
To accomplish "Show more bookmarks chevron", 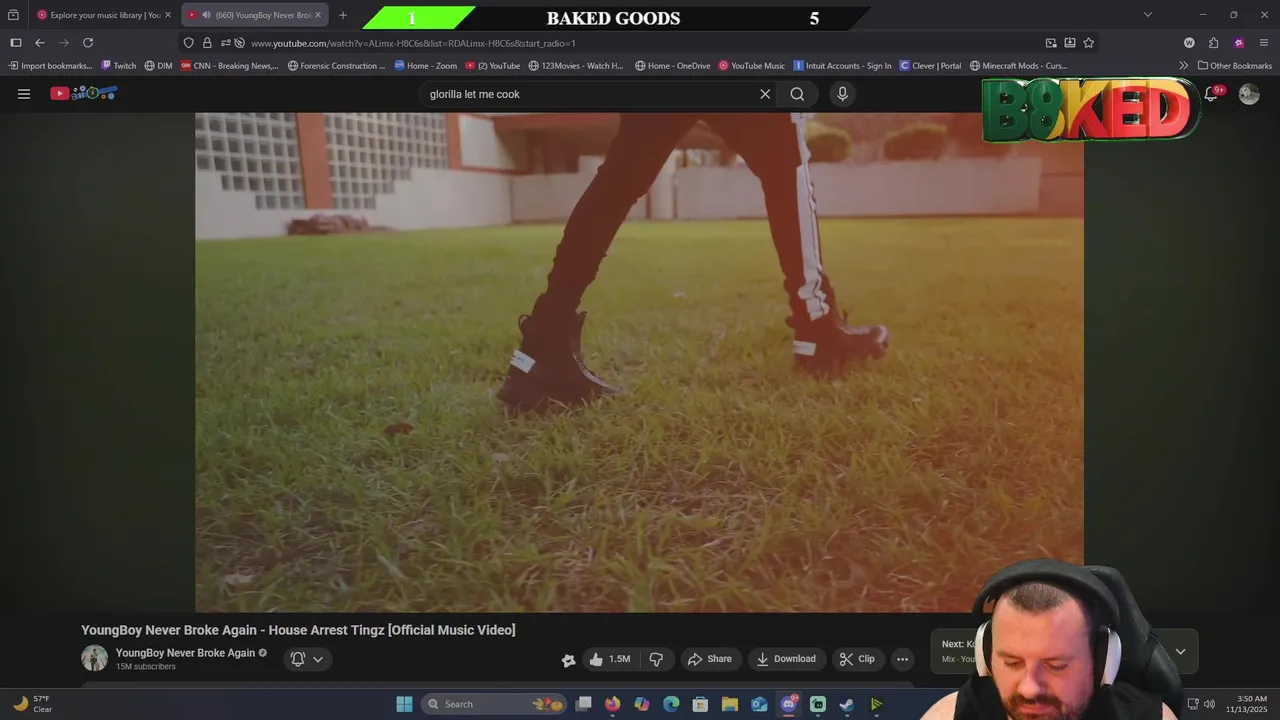I will (1184, 66).
